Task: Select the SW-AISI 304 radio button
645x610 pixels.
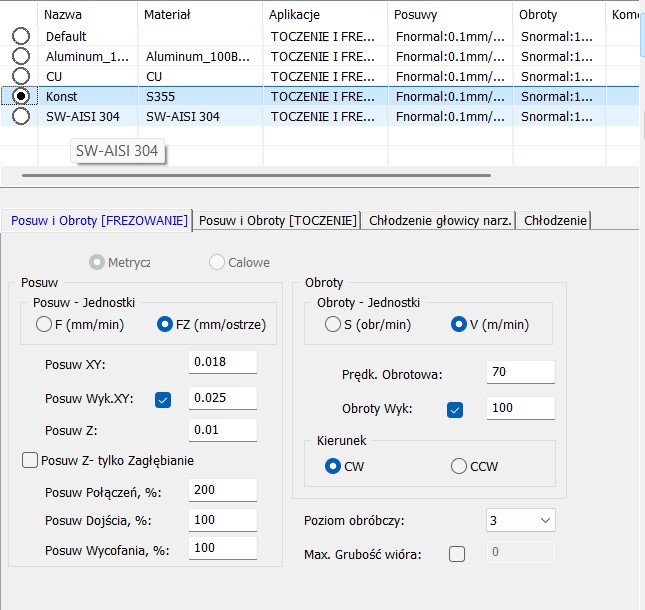Action: tap(21, 116)
